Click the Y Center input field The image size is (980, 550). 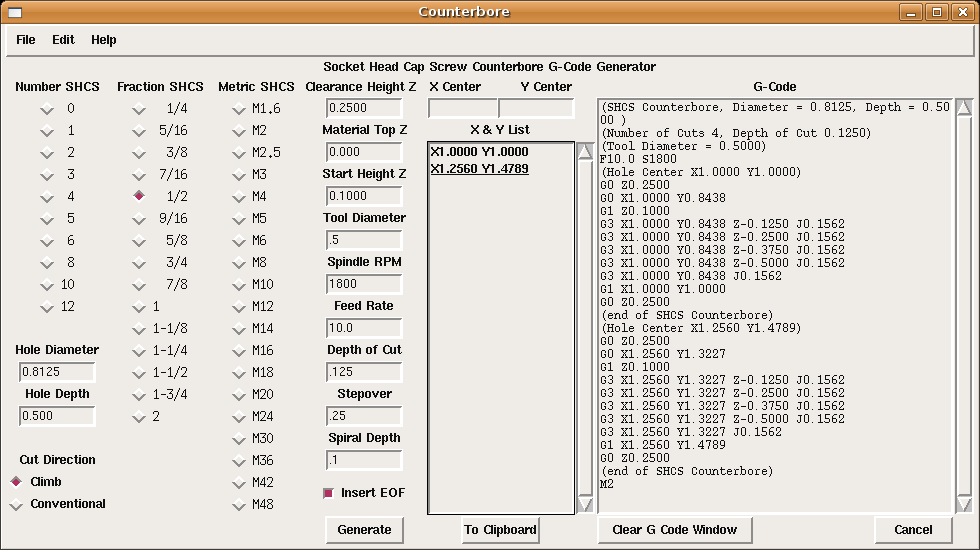coord(536,108)
